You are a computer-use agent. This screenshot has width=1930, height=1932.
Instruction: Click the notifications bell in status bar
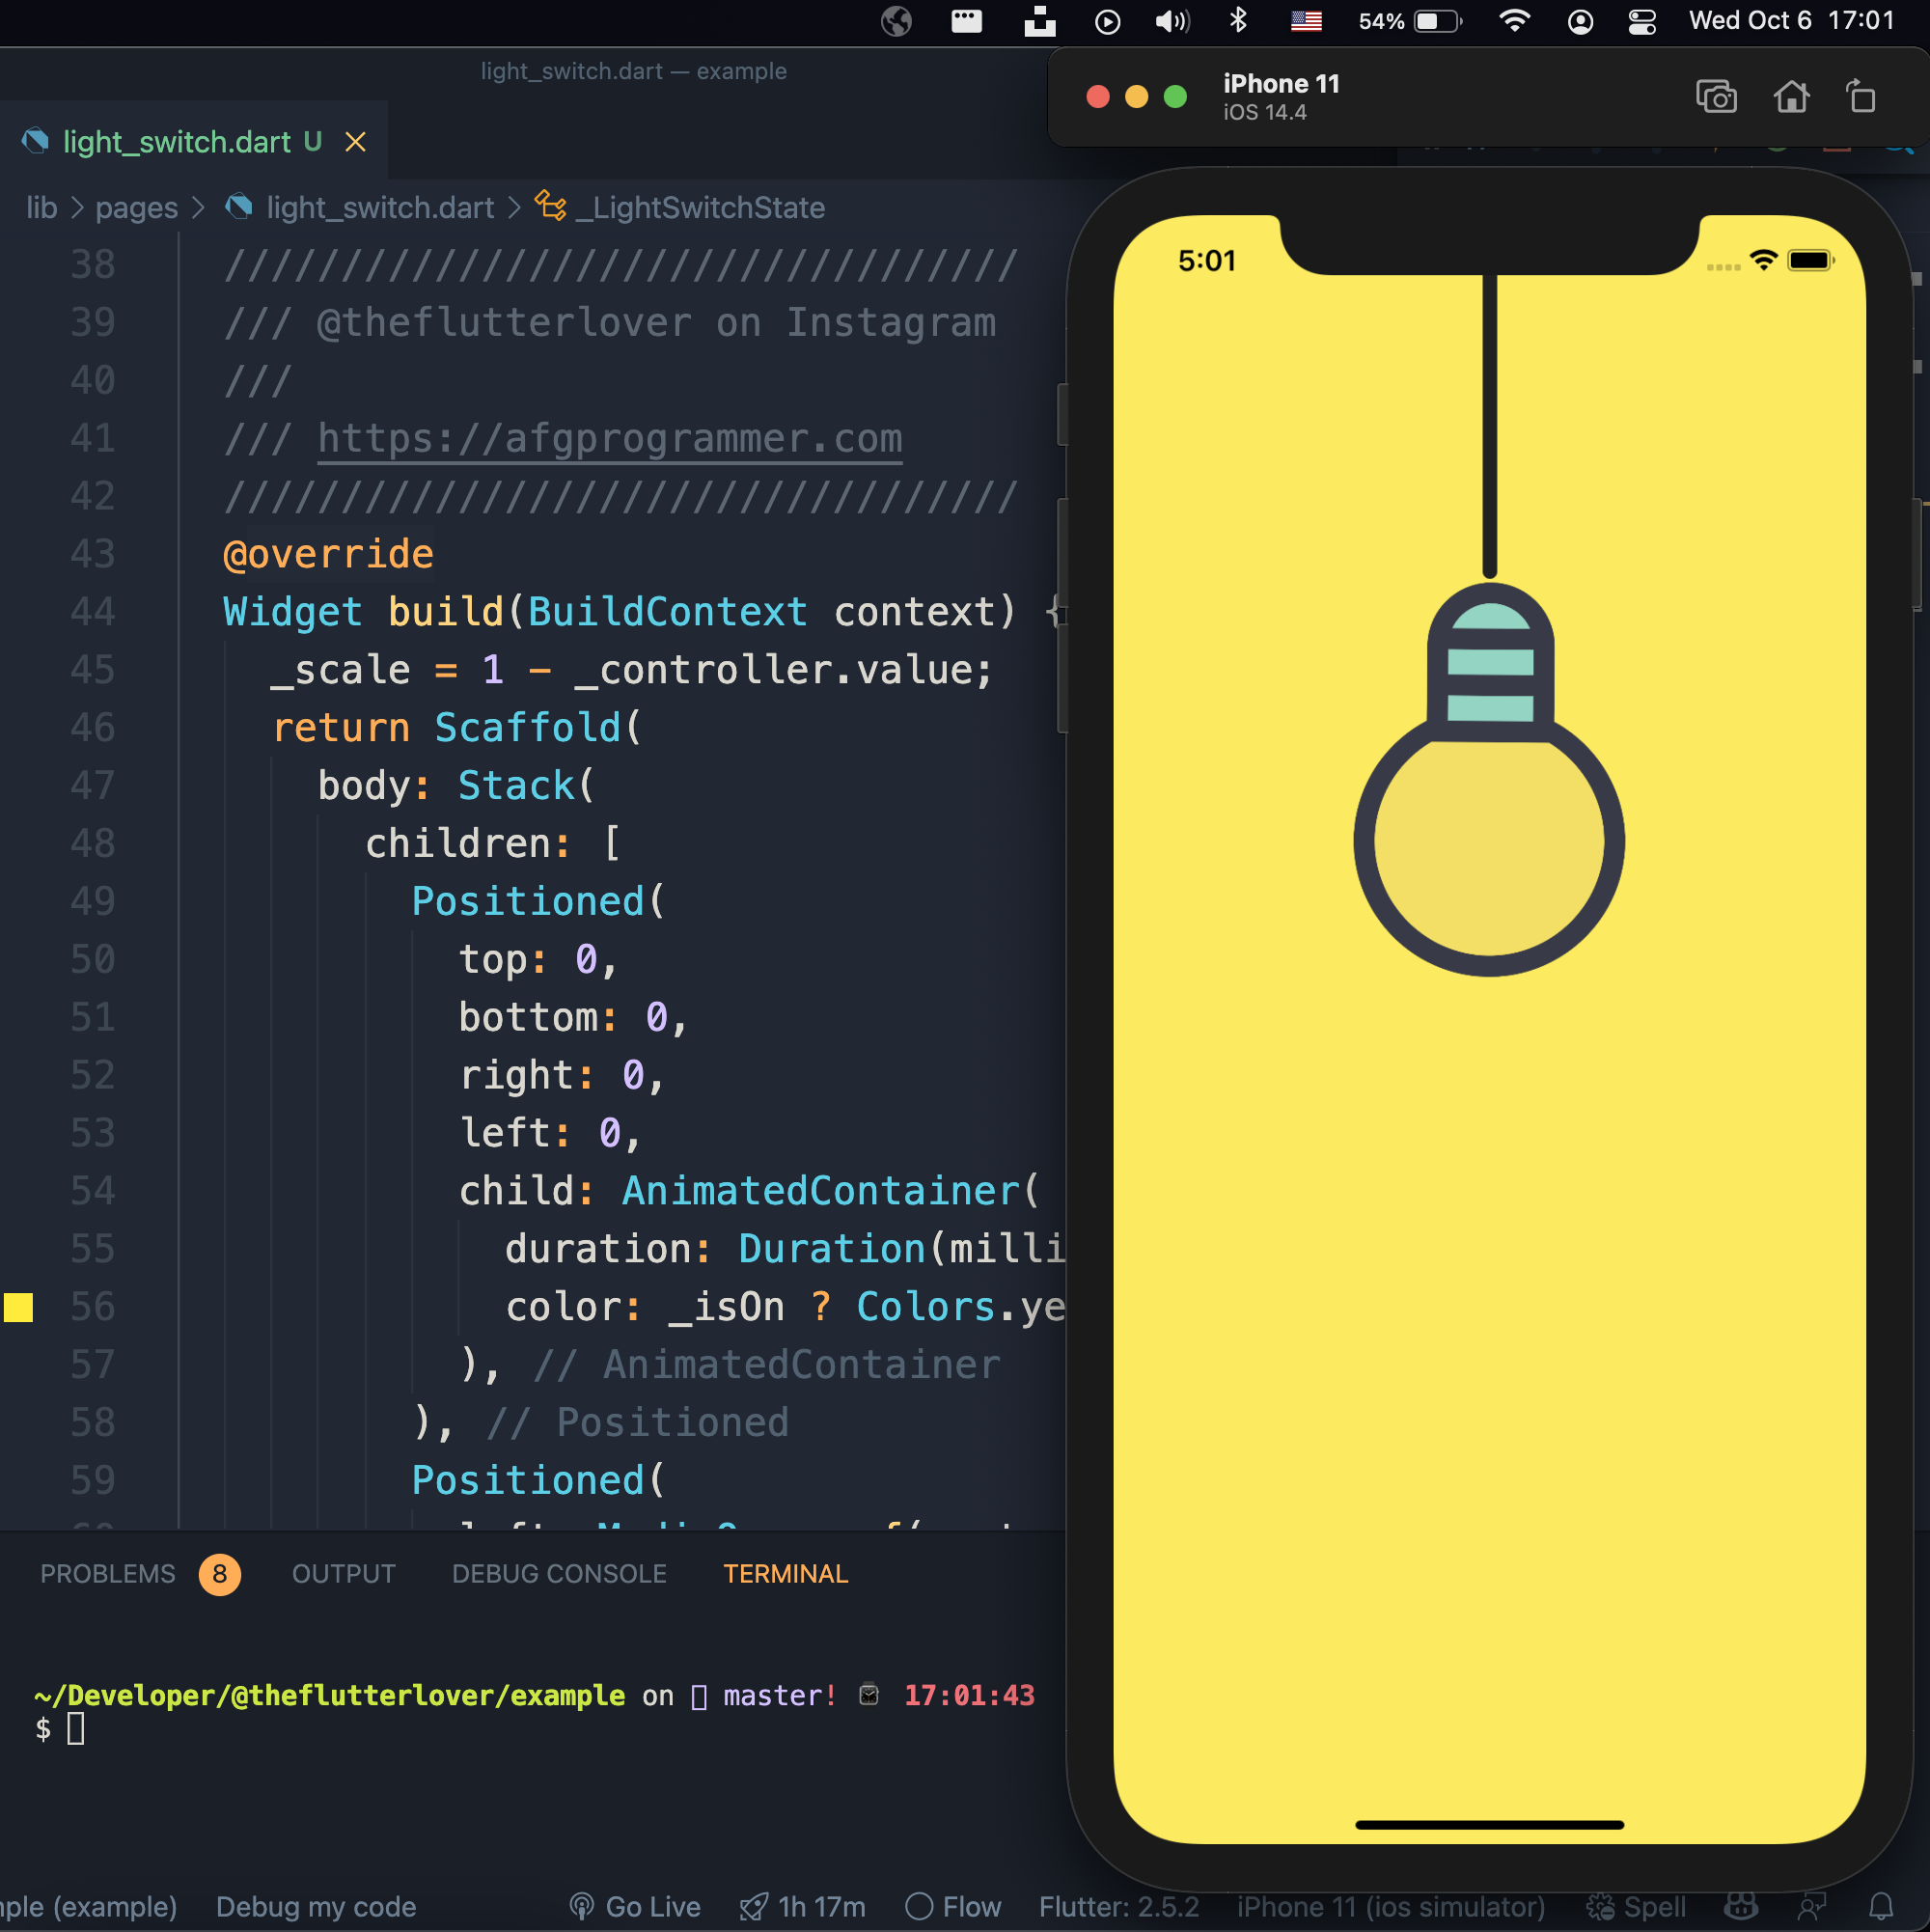click(1881, 1906)
